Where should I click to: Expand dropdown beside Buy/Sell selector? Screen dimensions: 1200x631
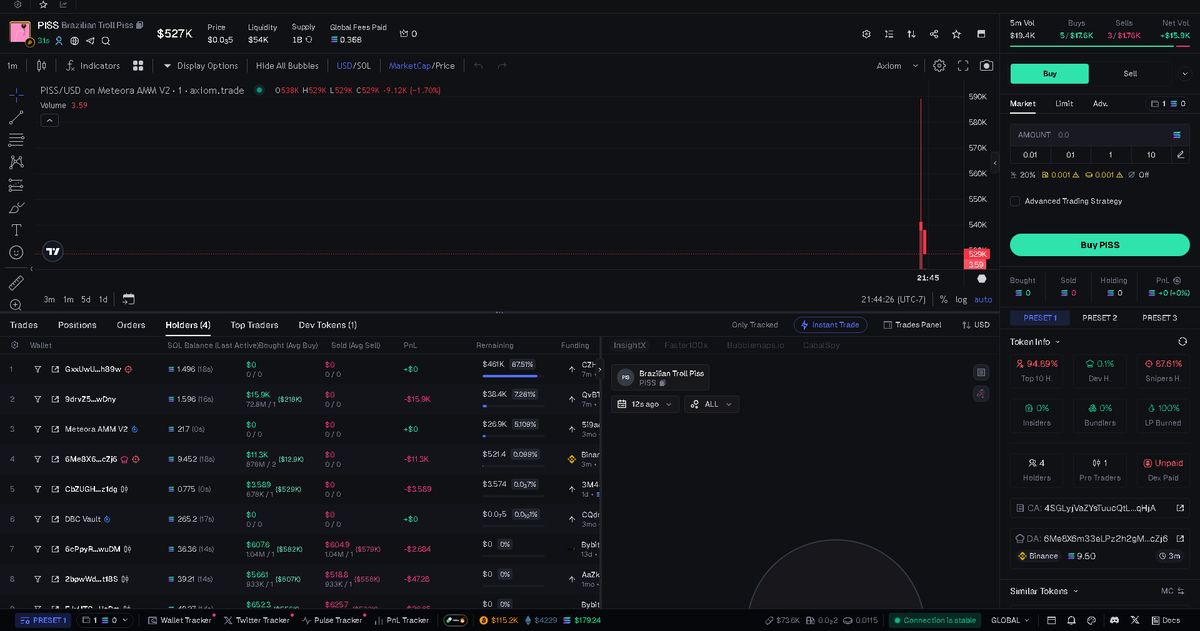pos(1184,73)
